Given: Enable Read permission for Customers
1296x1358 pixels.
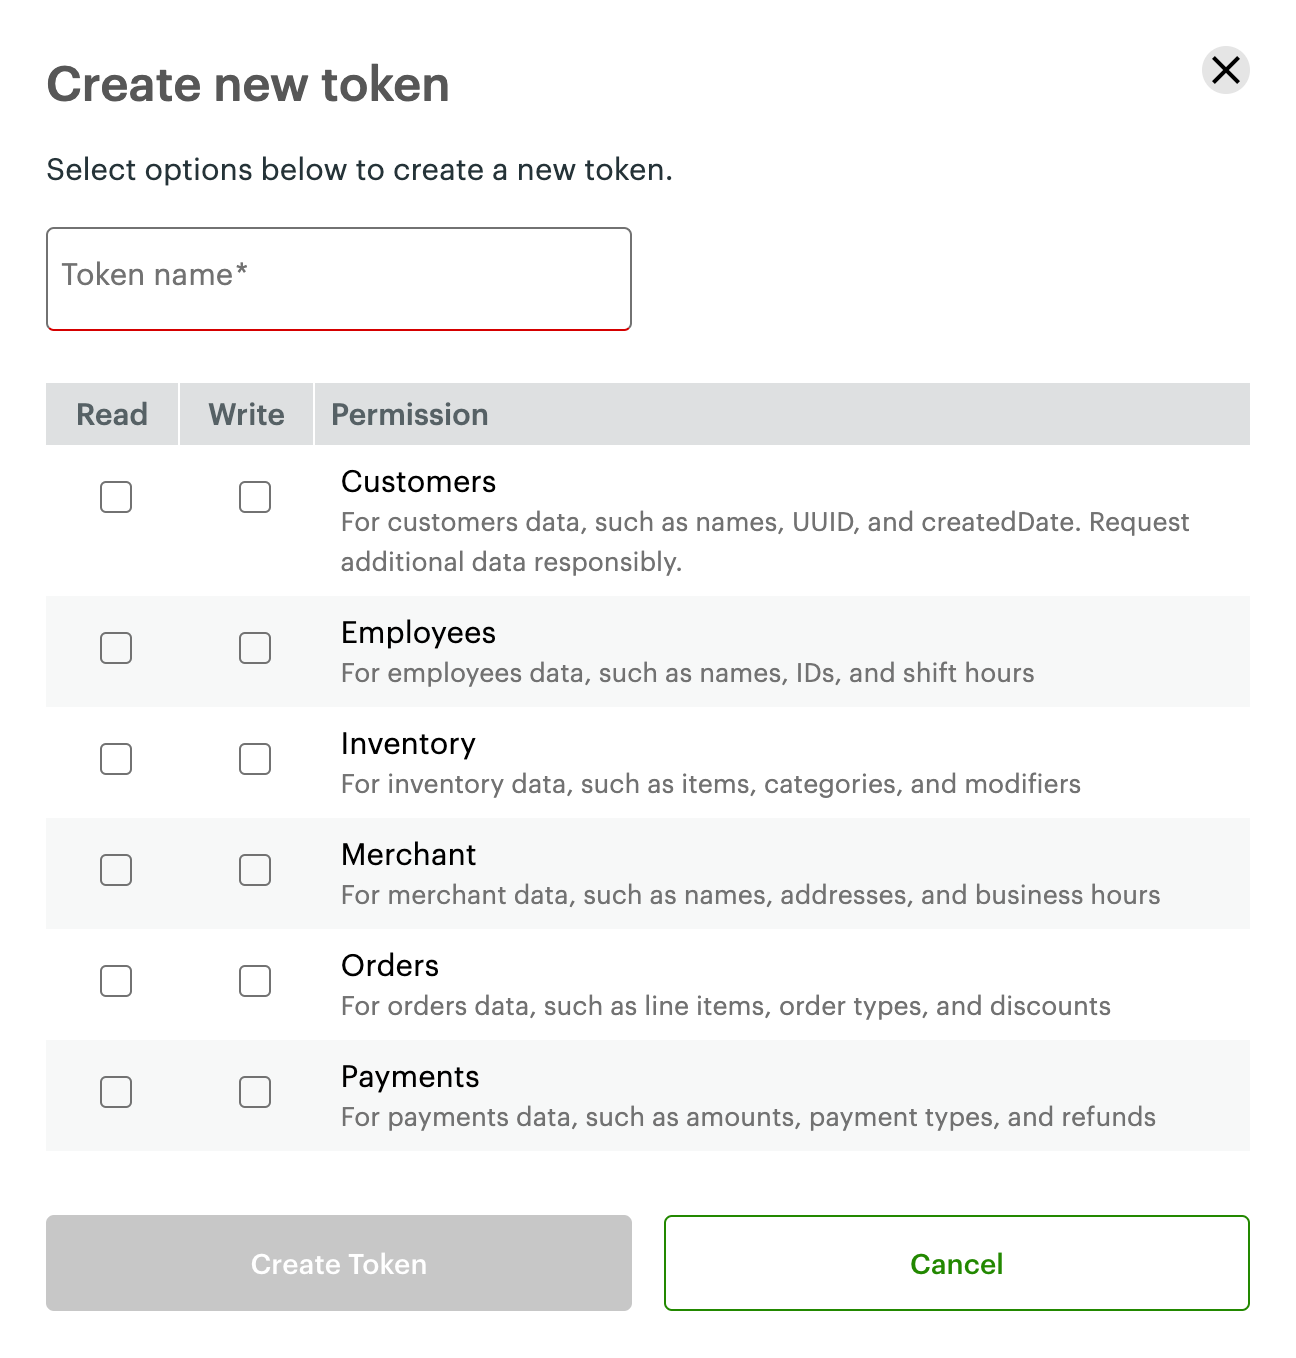Looking at the screenshot, I should [x=116, y=497].
